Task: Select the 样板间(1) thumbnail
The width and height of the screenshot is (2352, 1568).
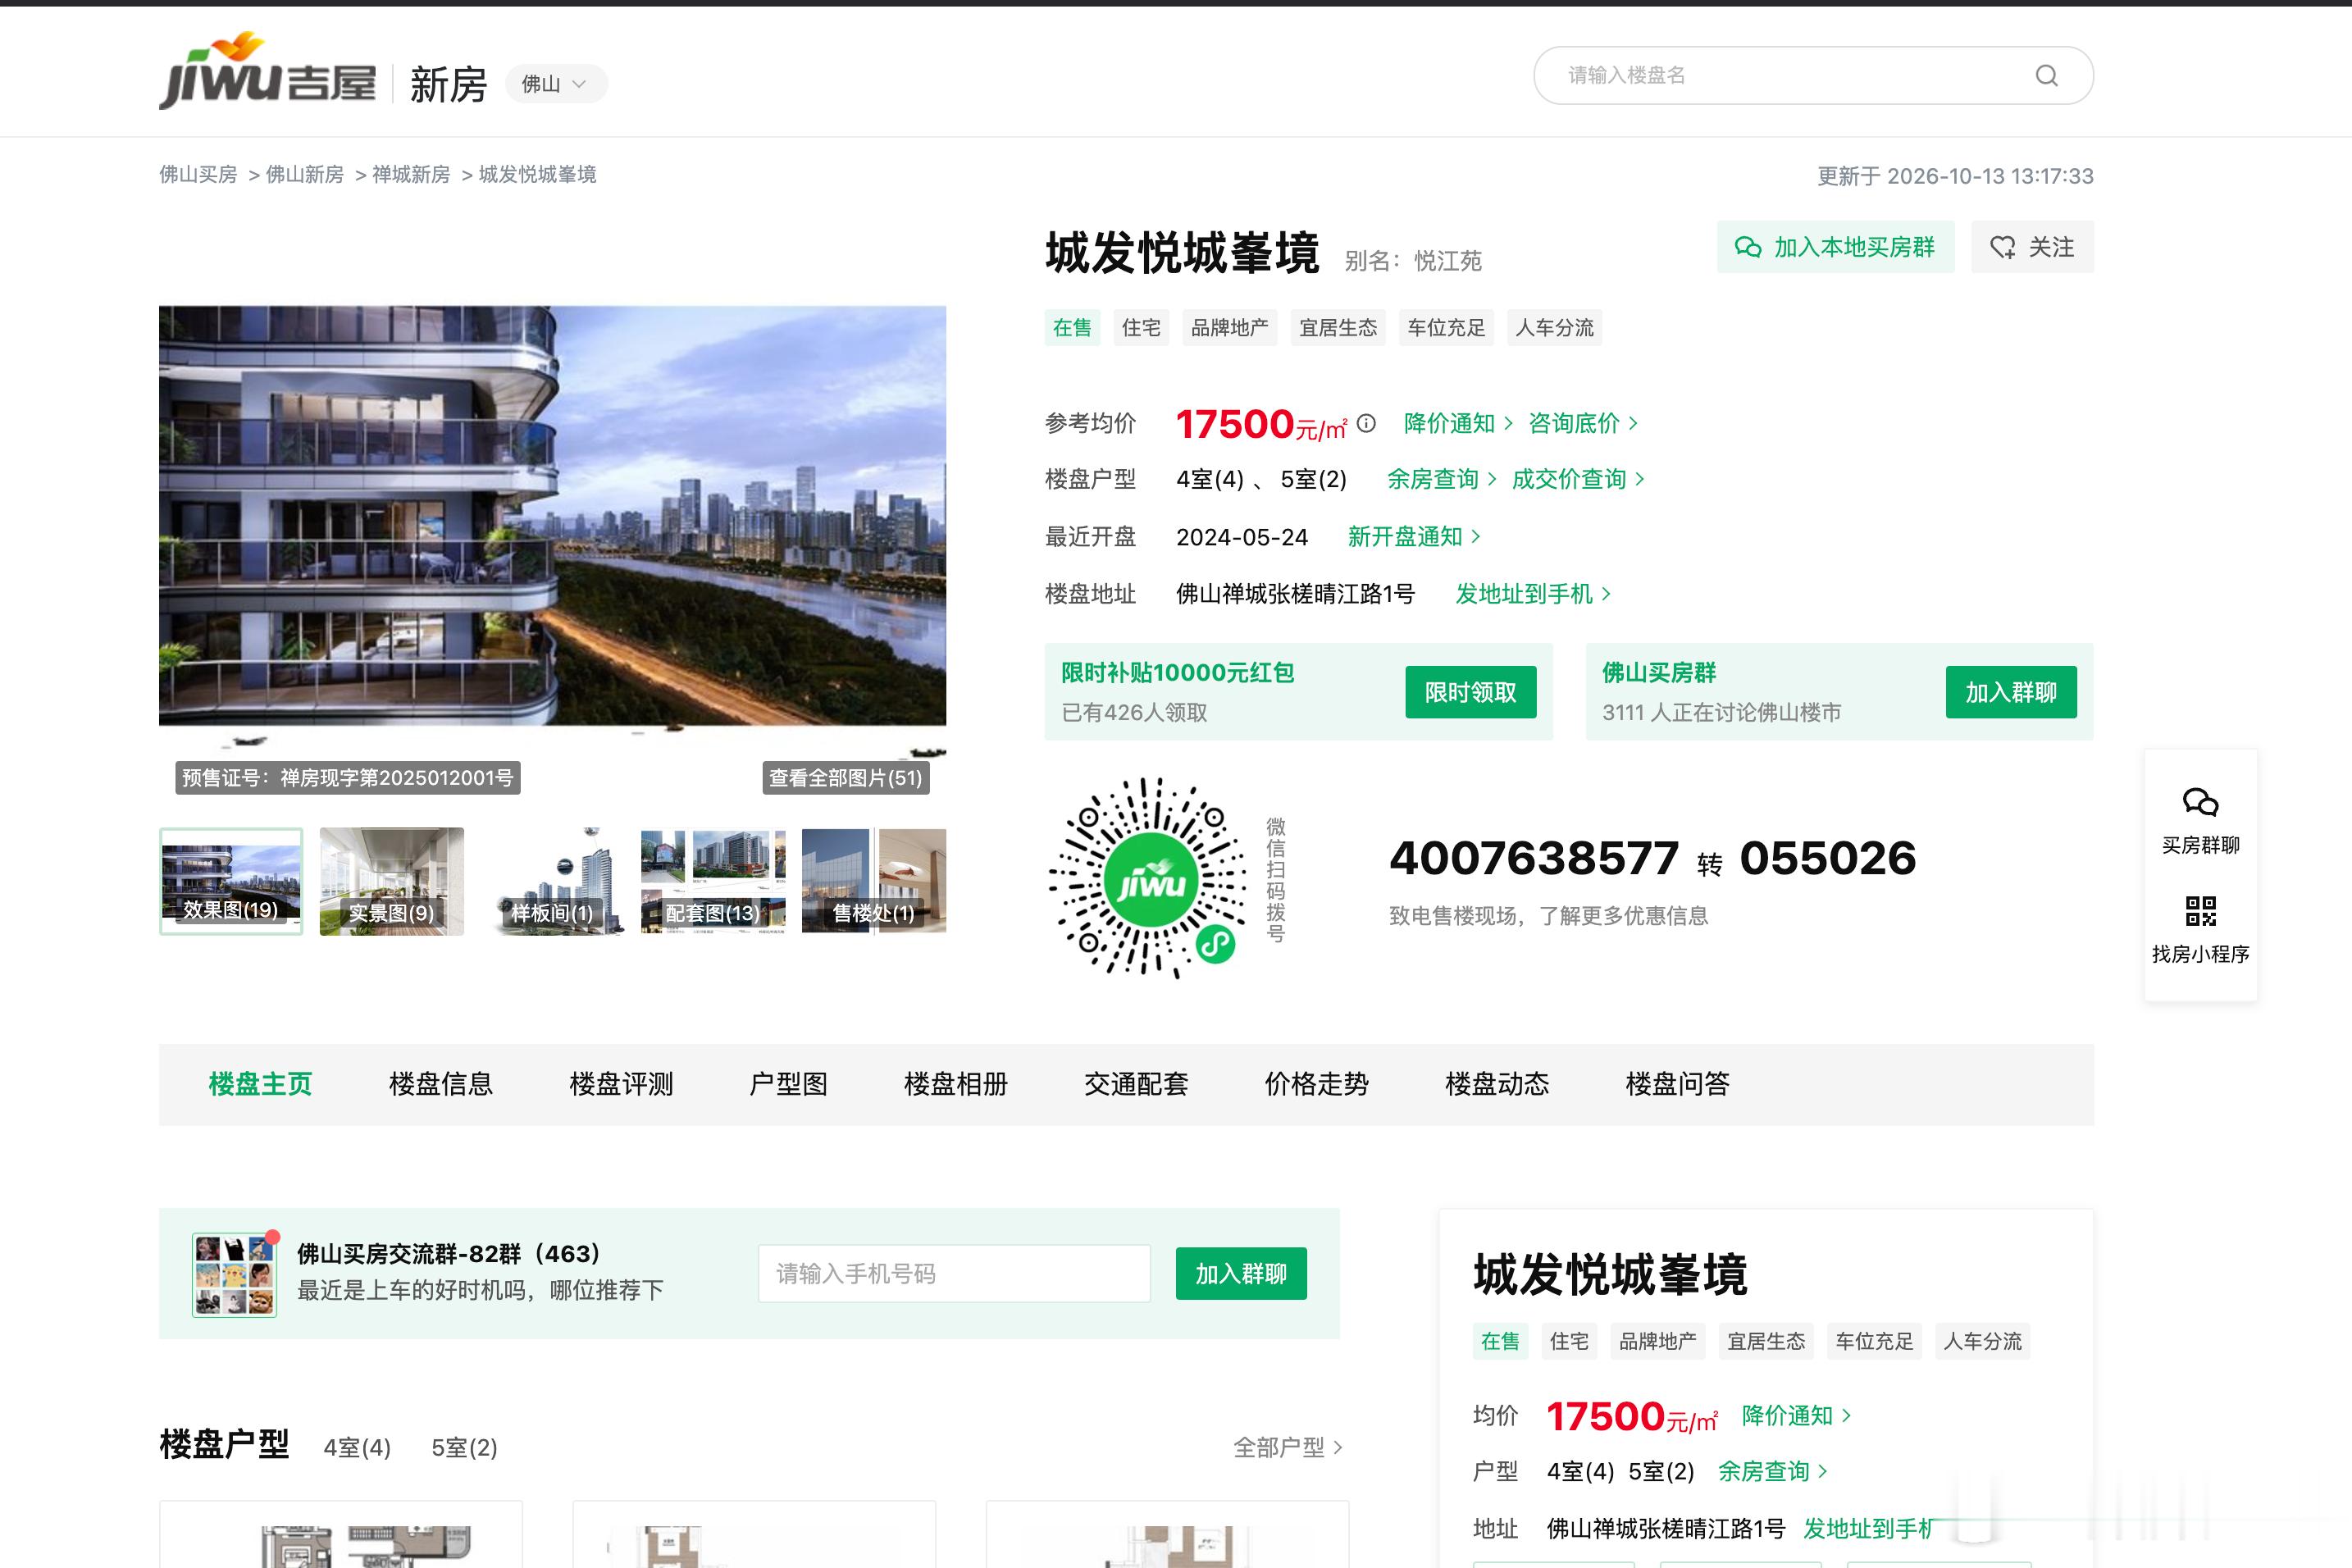Action: (x=552, y=881)
